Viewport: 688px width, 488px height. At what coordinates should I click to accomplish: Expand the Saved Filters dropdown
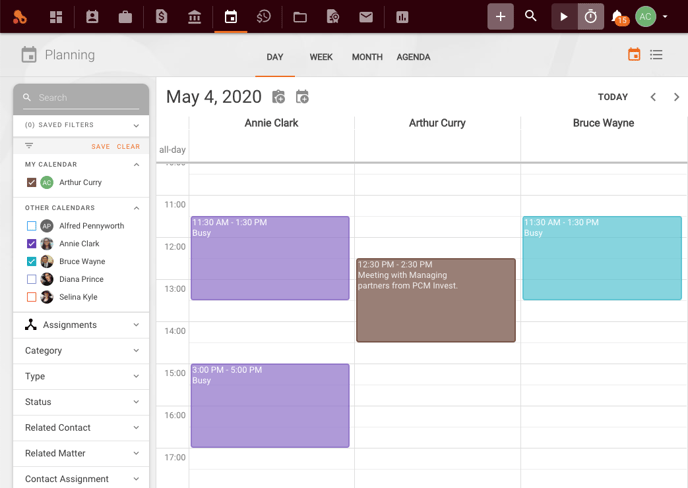click(136, 126)
